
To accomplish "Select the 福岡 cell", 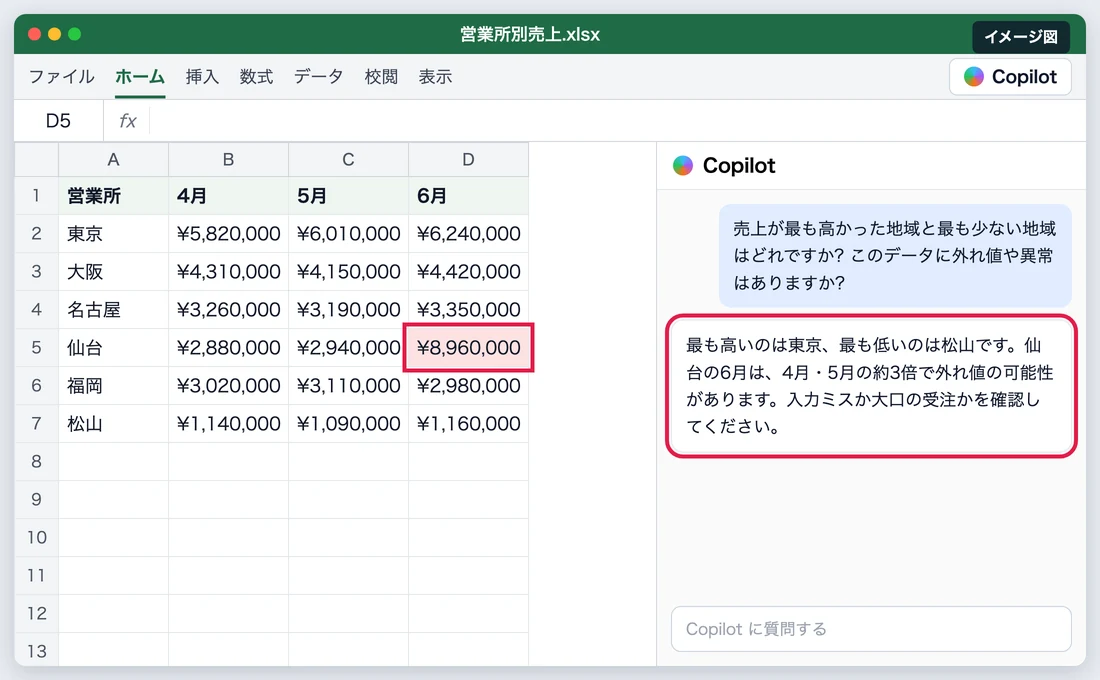I will click(x=113, y=385).
